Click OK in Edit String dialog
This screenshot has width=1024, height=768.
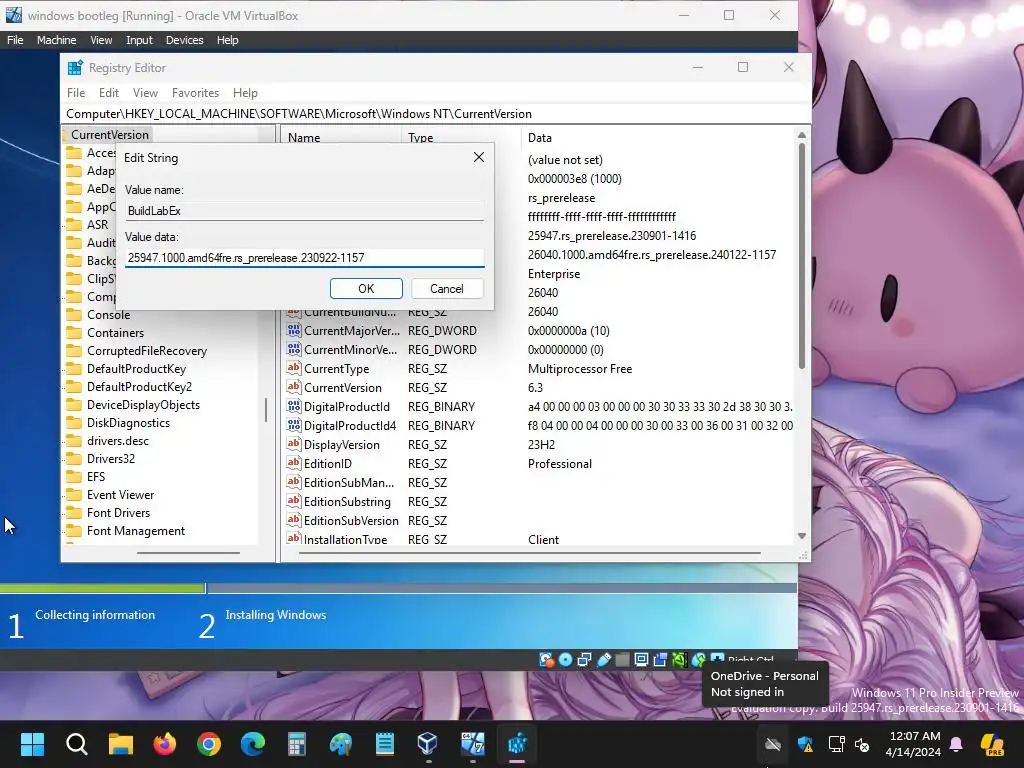click(x=366, y=289)
